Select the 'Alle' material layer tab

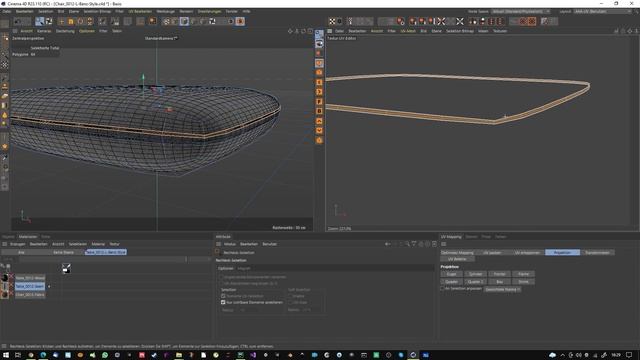point(21,252)
